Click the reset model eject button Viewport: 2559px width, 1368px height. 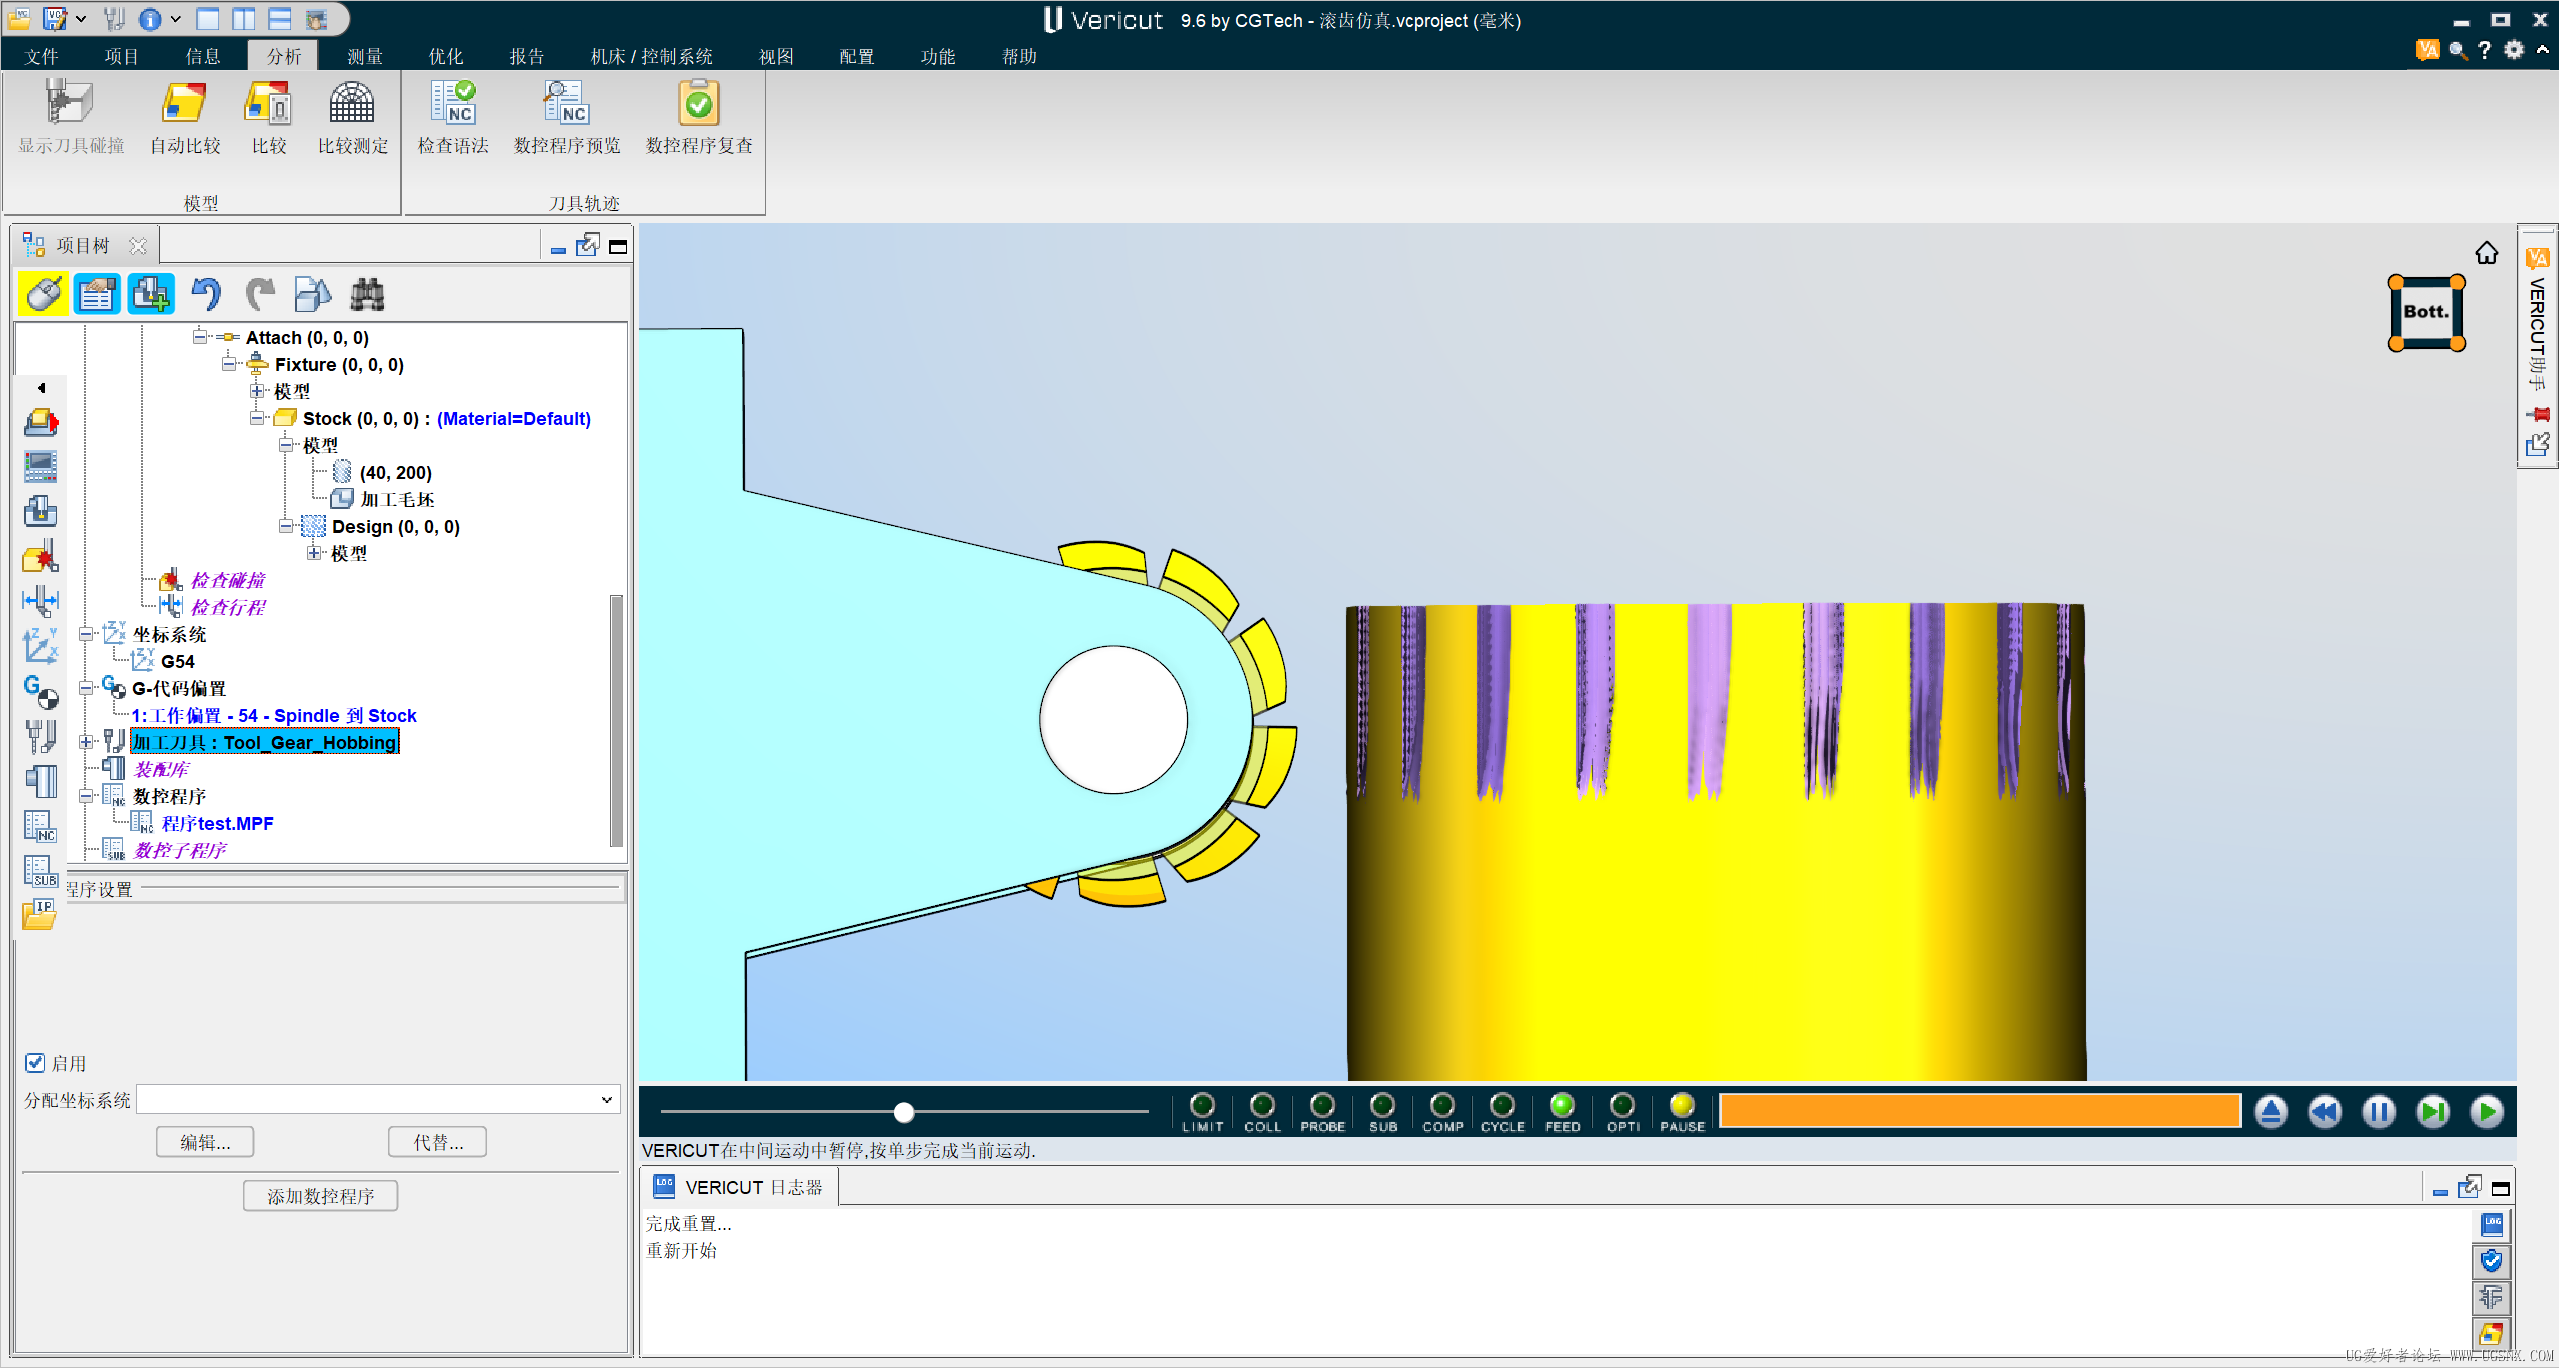(x=2271, y=1111)
